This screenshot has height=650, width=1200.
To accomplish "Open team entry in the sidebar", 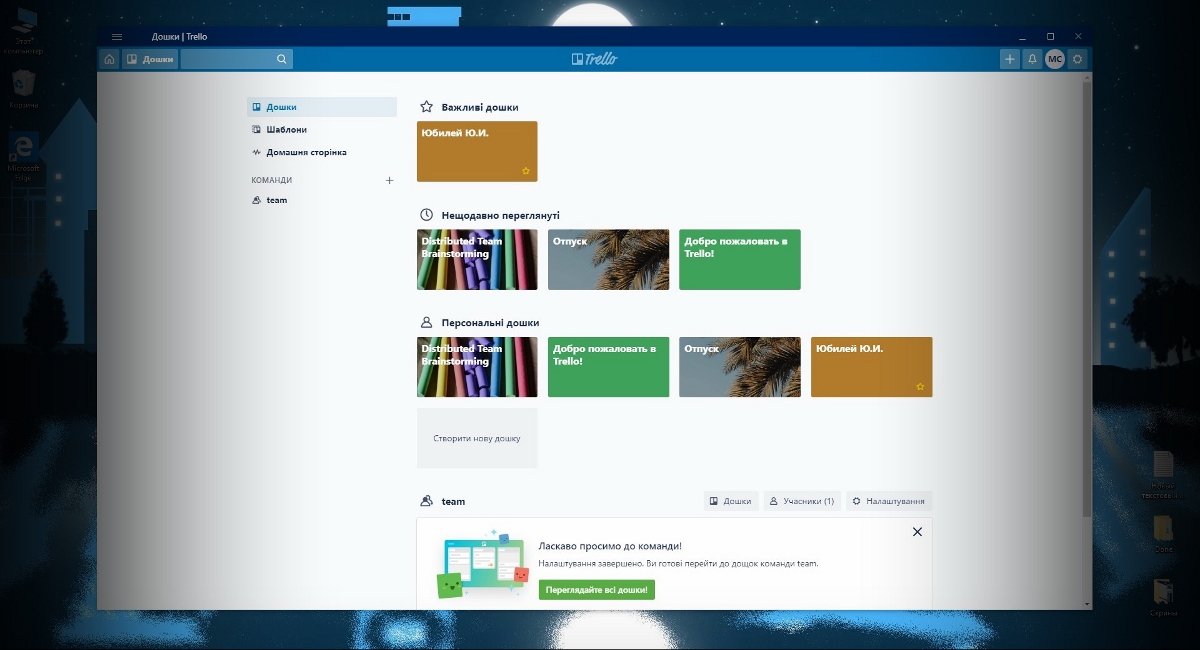I will click(322, 200).
